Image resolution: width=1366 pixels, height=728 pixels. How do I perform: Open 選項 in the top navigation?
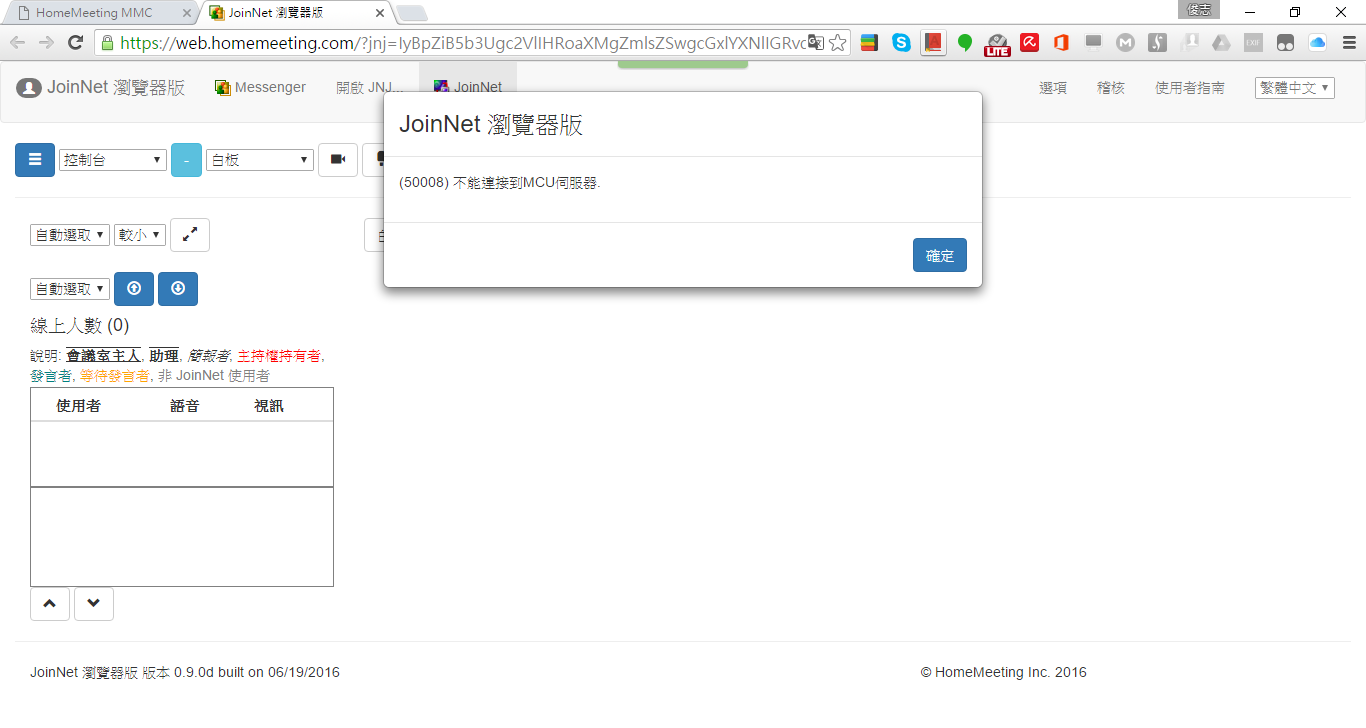[x=1053, y=88]
